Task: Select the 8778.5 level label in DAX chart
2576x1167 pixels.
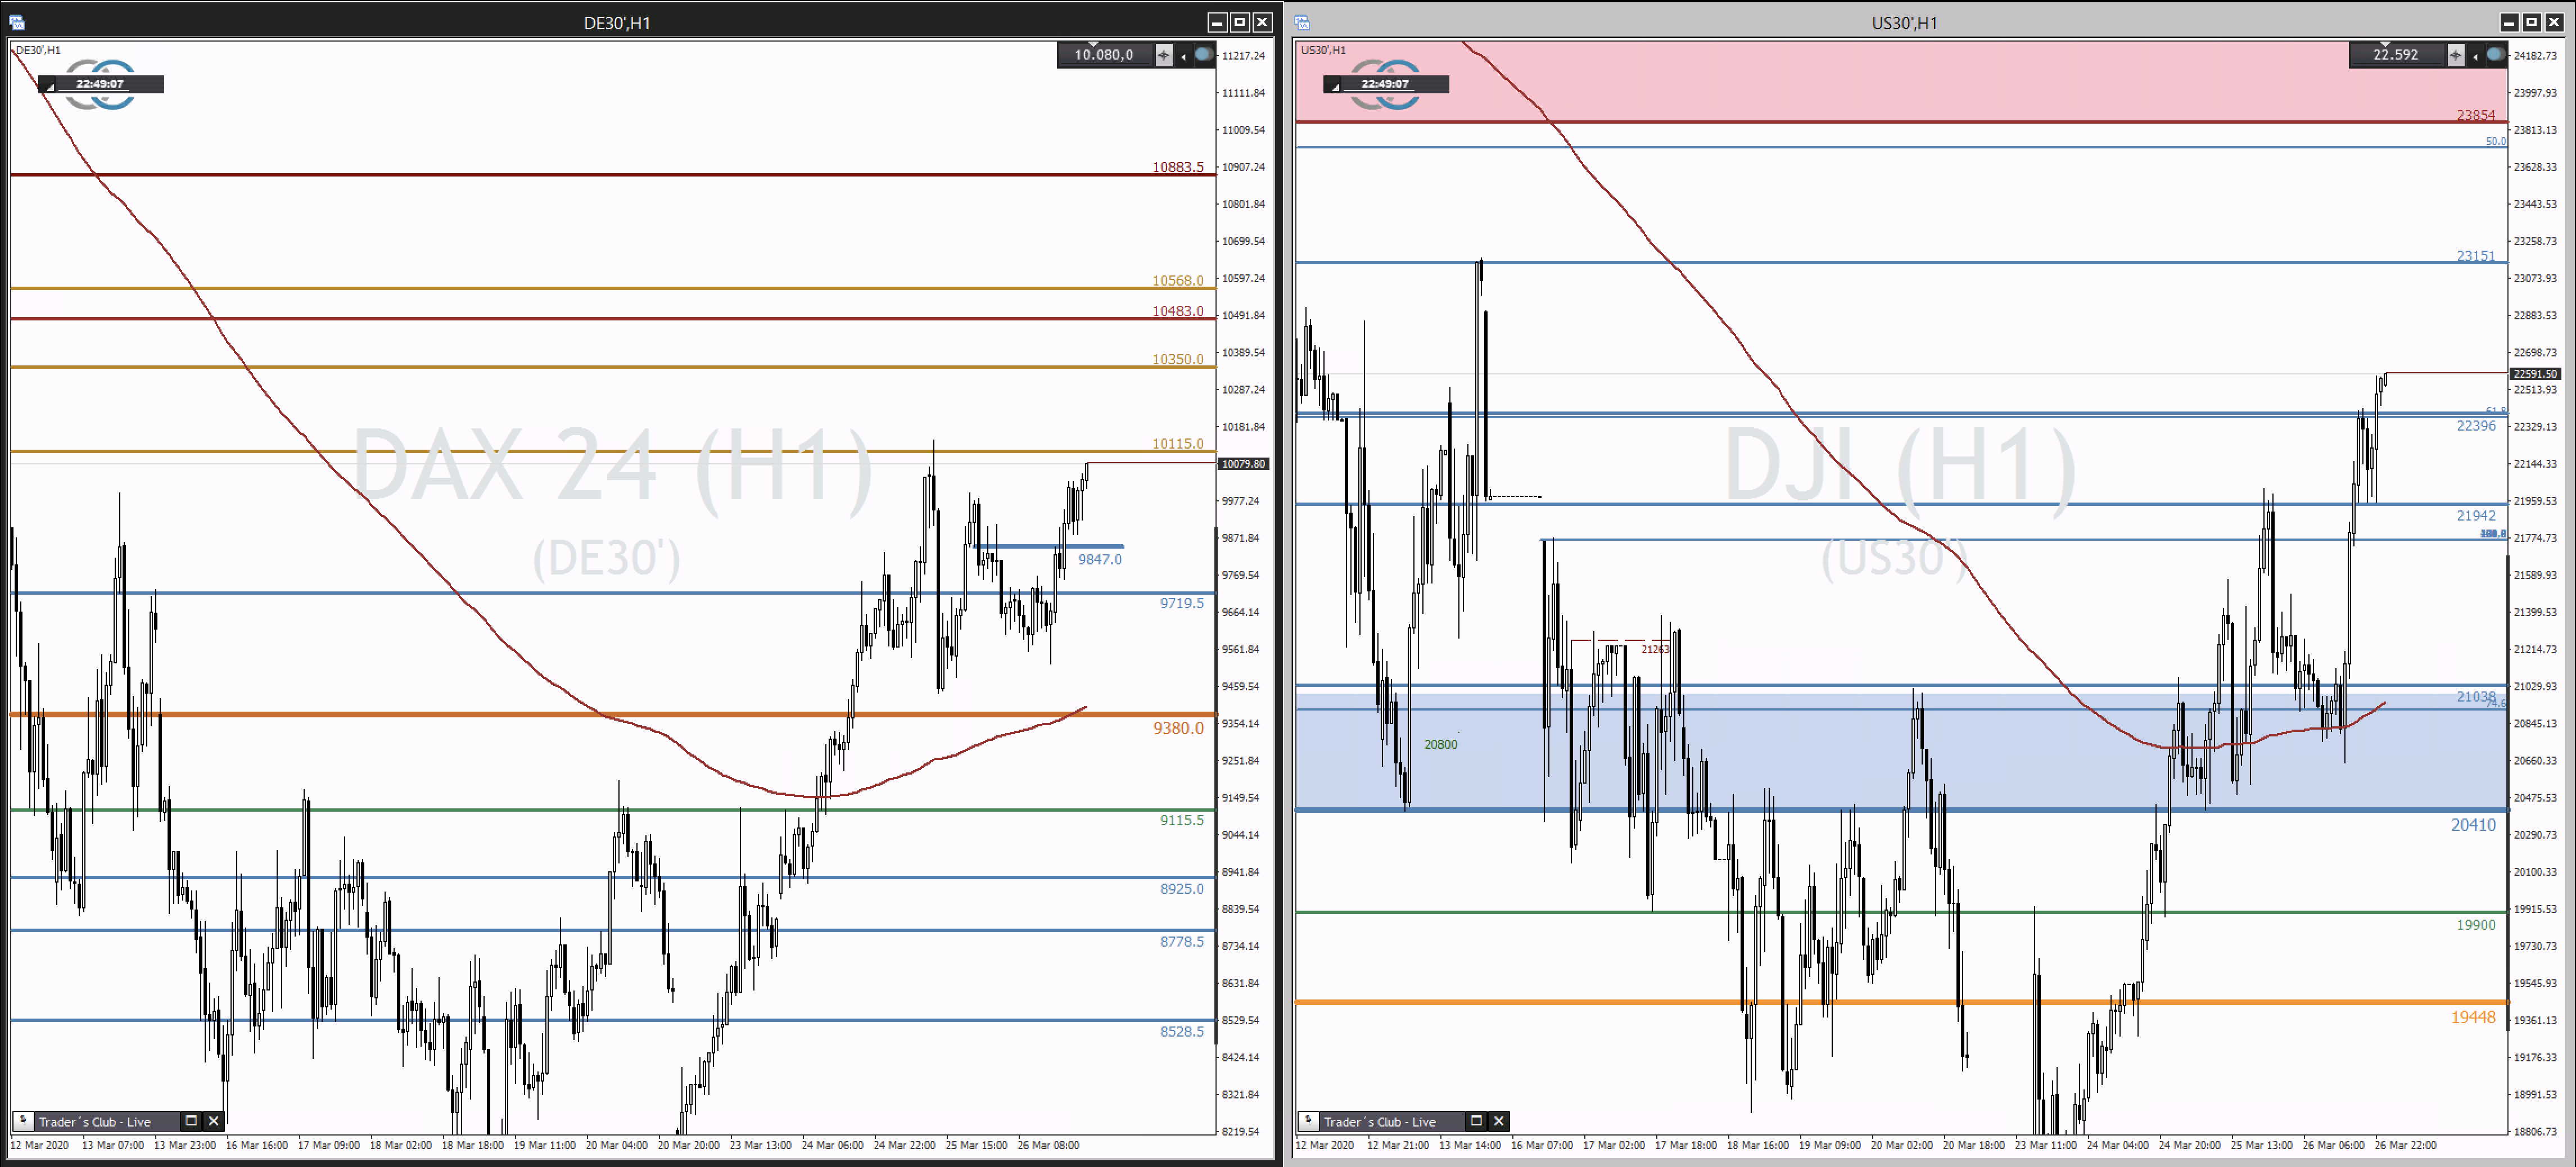Action: point(1182,941)
